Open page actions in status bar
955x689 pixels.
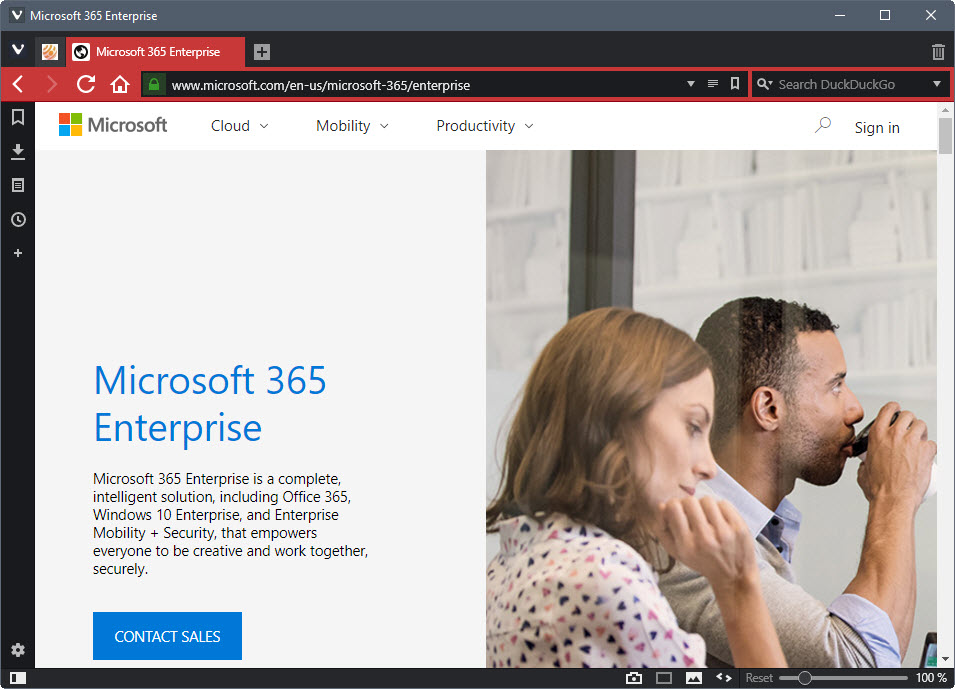coord(724,677)
